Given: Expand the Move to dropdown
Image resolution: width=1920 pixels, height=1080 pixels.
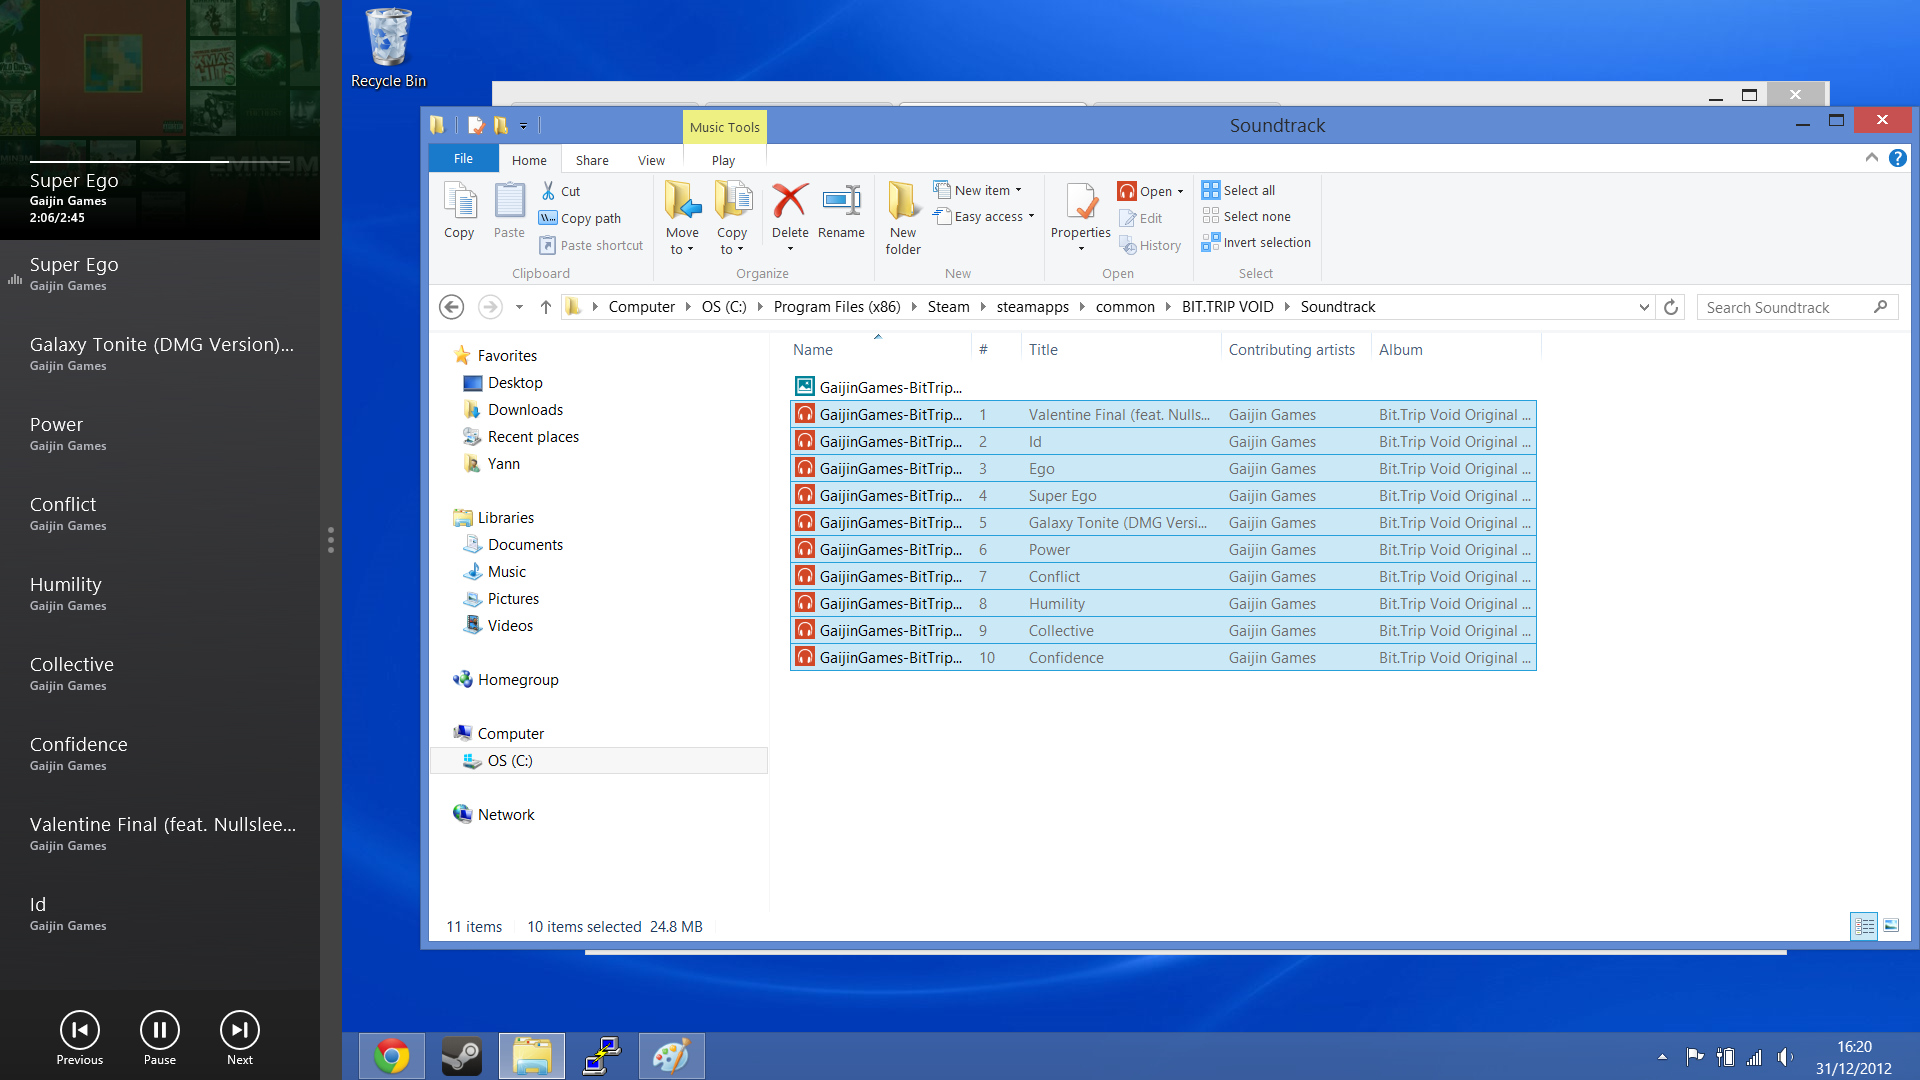Looking at the screenshot, I should click(682, 242).
